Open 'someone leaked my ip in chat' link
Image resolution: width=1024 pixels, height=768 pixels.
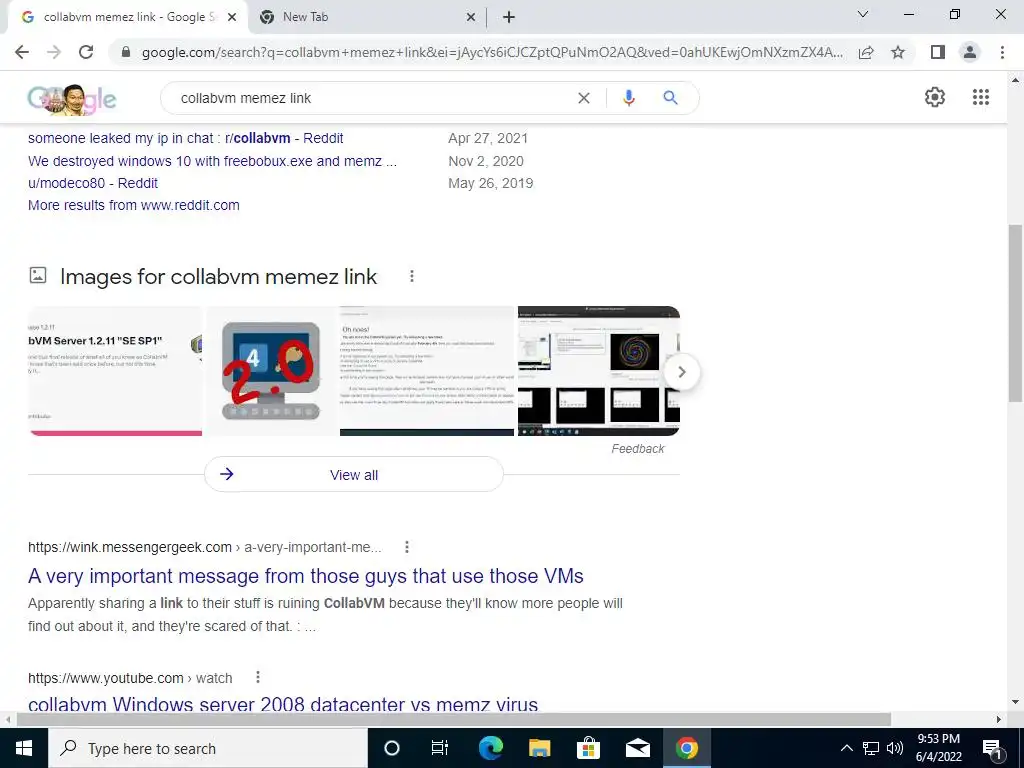(185, 138)
